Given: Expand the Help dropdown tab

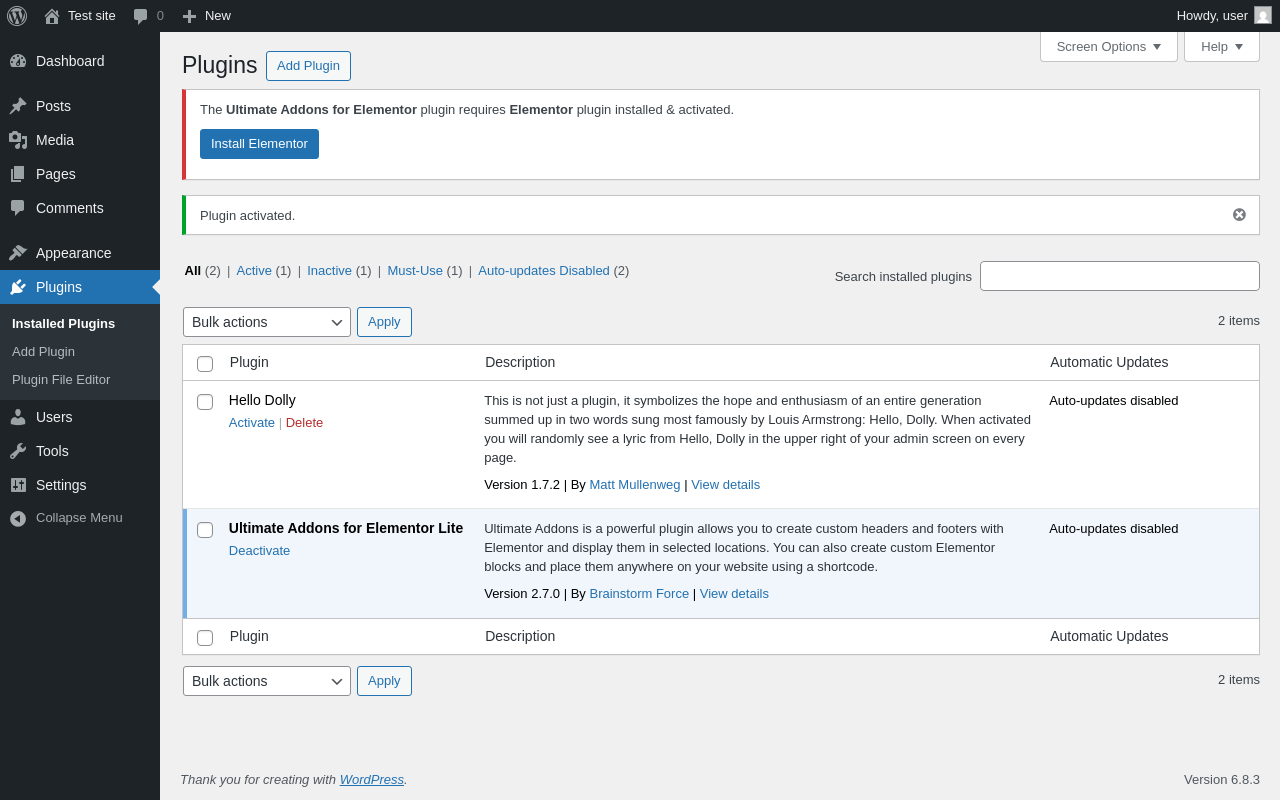Looking at the screenshot, I should 1221,46.
